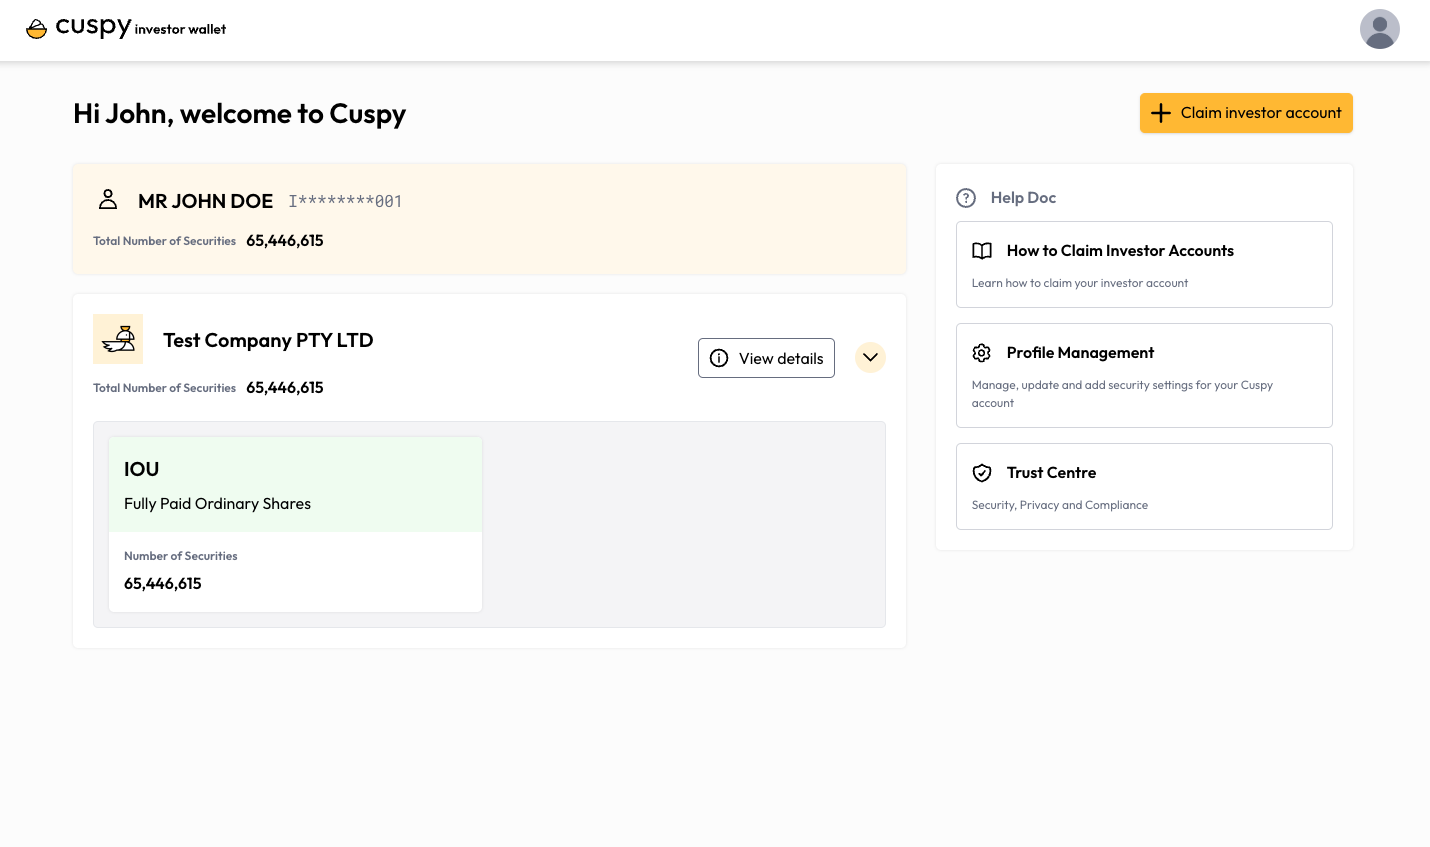The image size is (1430, 847).
Task: Open the Profile Management help card
Action: (x=1144, y=376)
